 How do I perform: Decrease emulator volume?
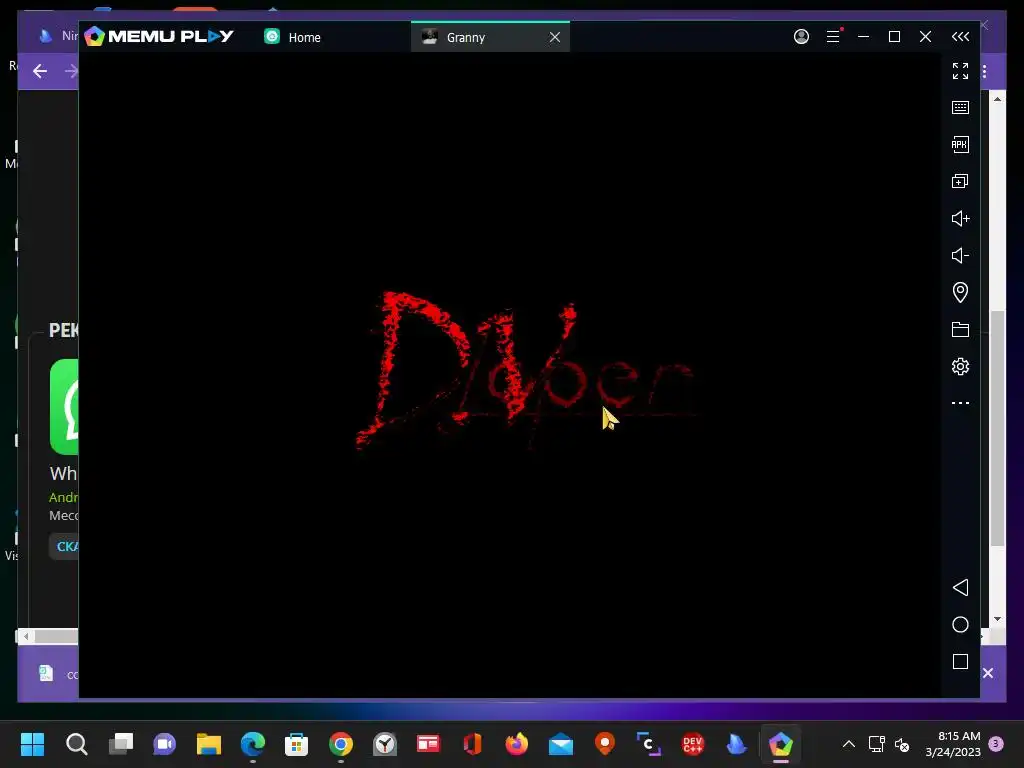coord(960,255)
